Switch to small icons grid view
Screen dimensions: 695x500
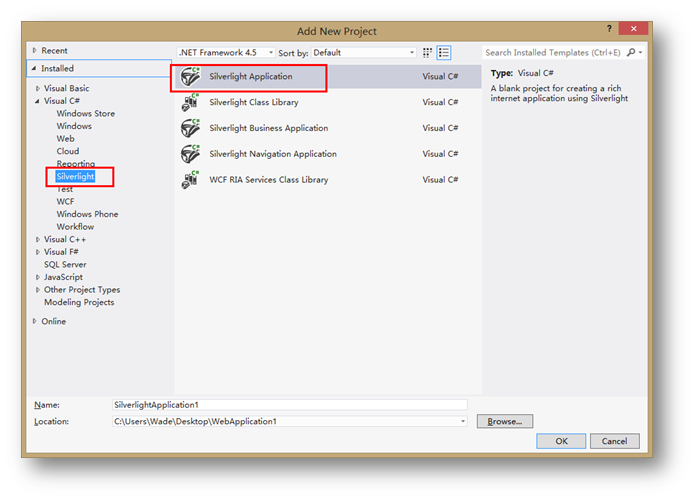(x=427, y=53)
